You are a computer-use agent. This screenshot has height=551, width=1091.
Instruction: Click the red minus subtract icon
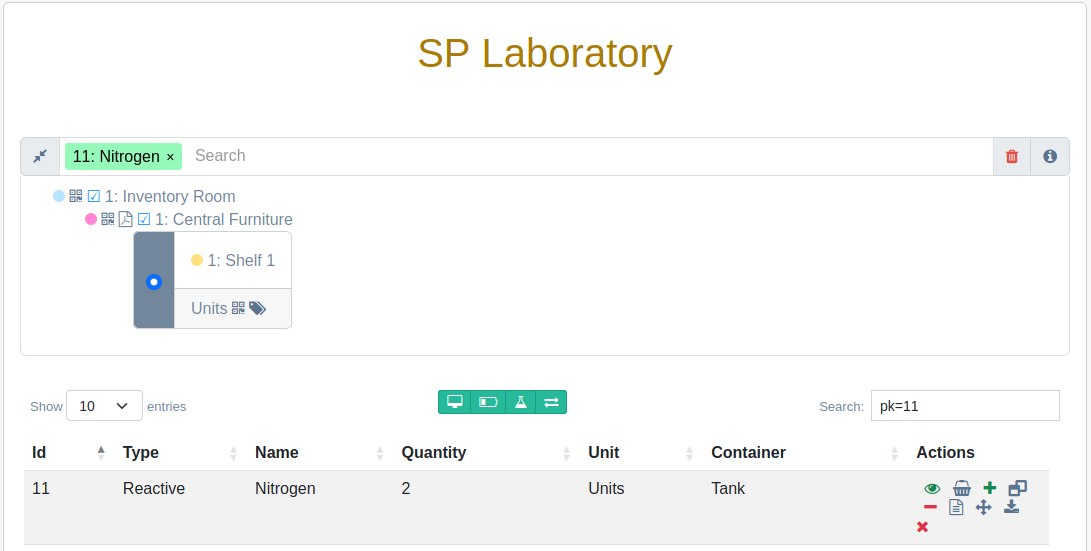(930, 507)
